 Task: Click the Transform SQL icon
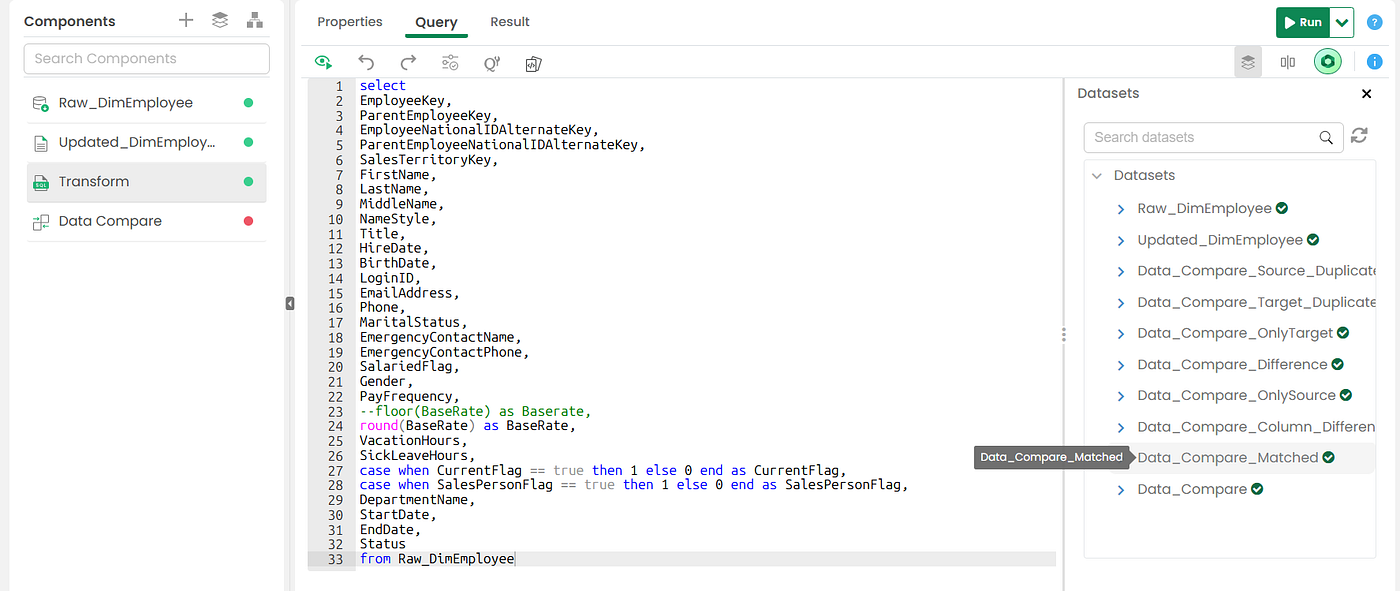click(x=41, y=182)
